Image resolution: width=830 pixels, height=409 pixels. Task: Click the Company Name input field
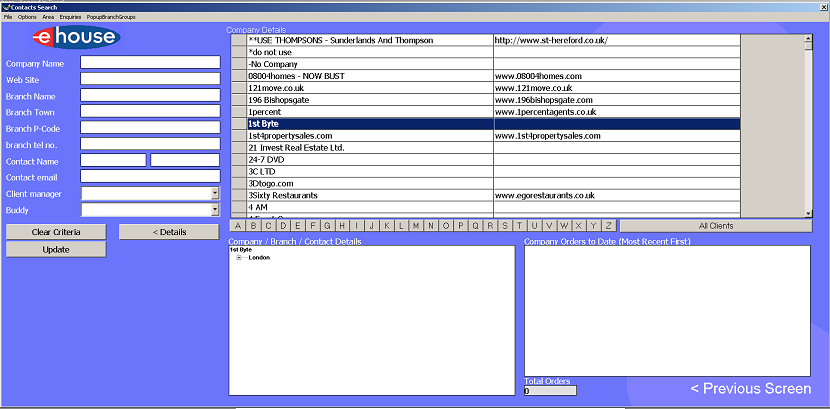[150, 62]
